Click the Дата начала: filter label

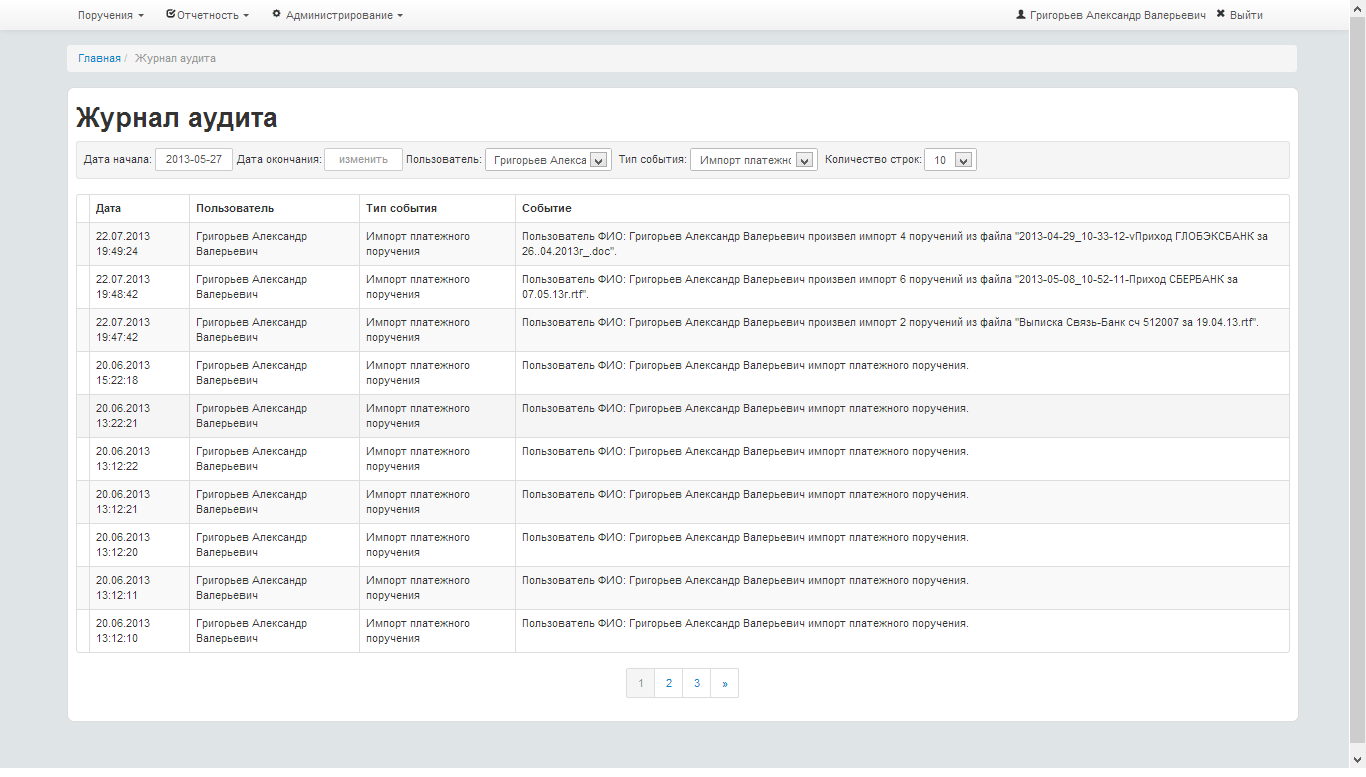tap(118, 159)
